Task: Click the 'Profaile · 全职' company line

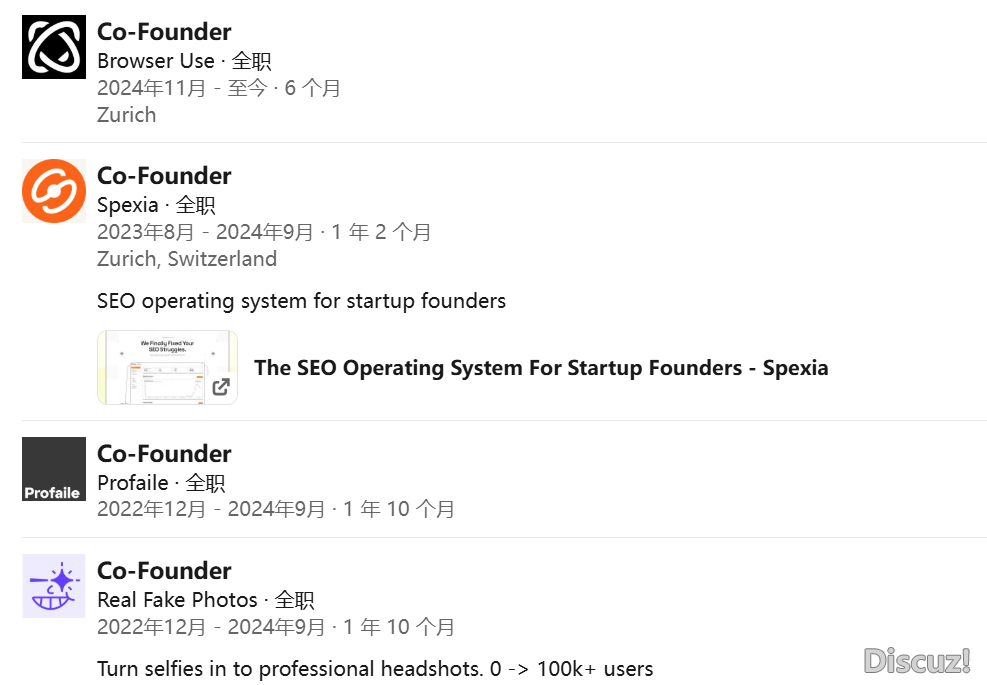Action: [x=161, y=483]
